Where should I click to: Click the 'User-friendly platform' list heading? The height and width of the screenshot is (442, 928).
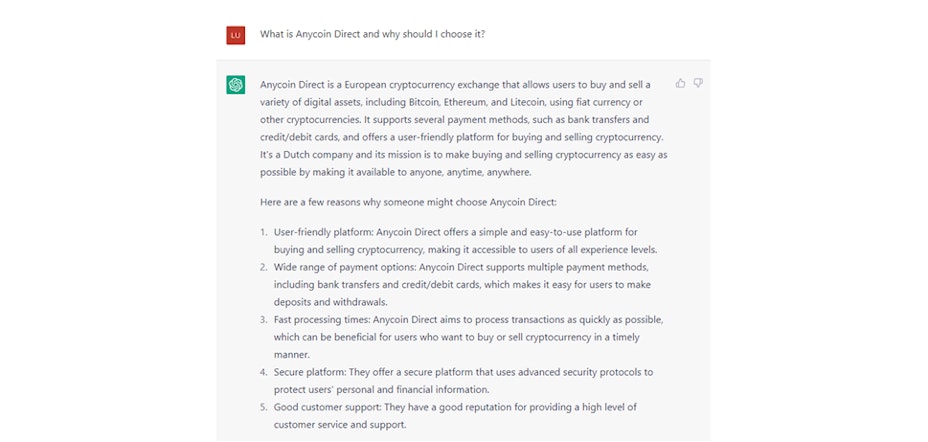[323, 232]
